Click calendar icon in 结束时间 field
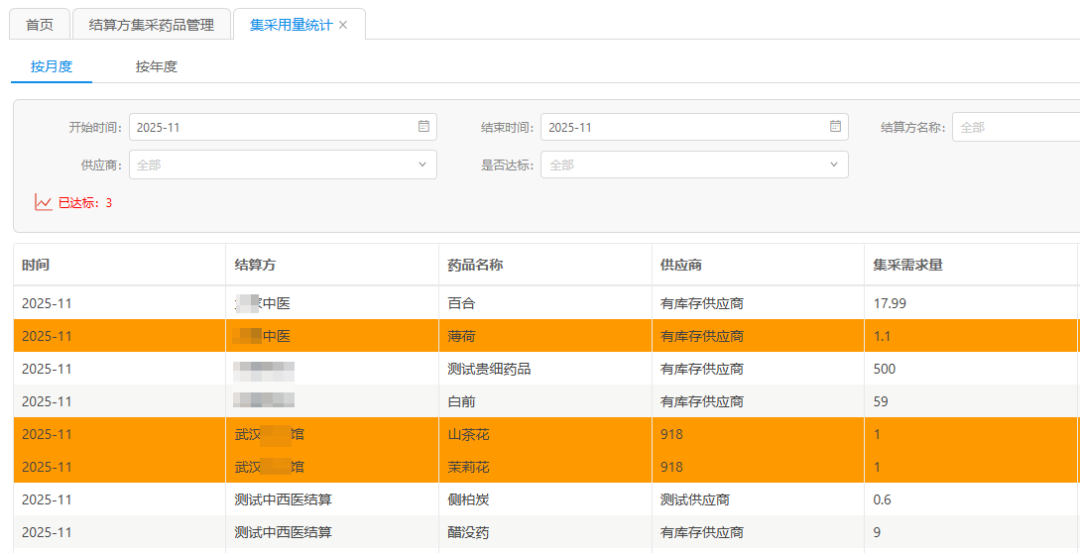The height and width of the screenshot is (553, 1080). tap(835, 127)
